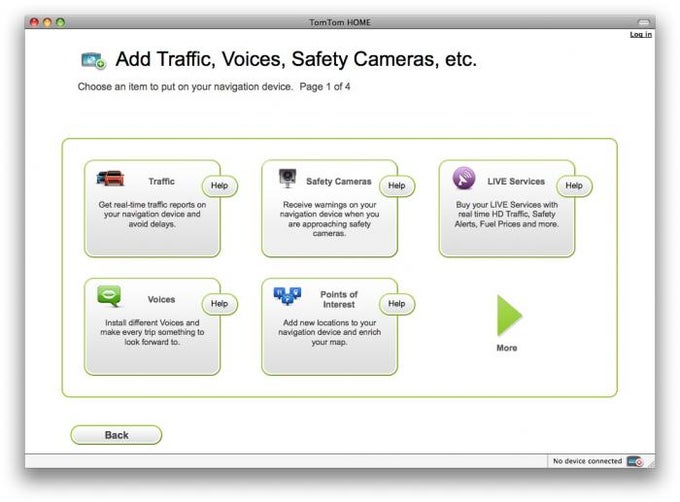This screenshot has width=680, height=502.
Task: Select the Points of Interest card title
Action: point(339,299)
